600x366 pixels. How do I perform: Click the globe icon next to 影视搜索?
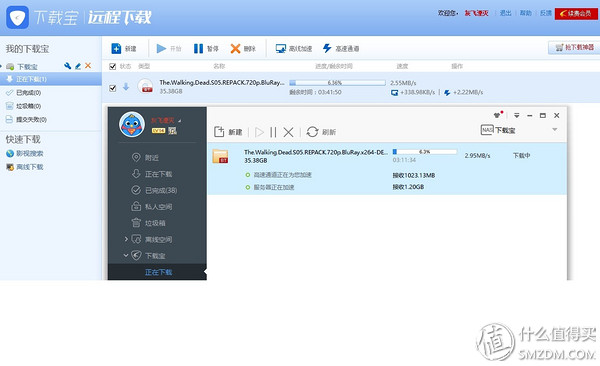(10, 154)
